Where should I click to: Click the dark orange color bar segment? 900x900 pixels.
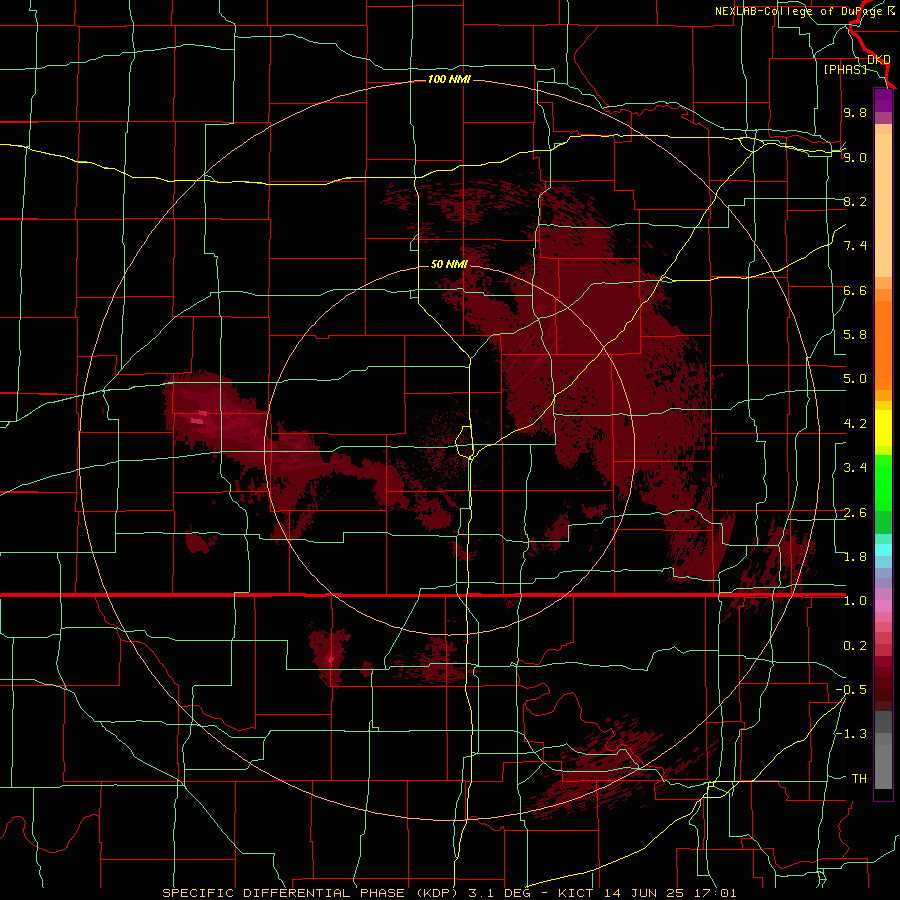[883, 346]
